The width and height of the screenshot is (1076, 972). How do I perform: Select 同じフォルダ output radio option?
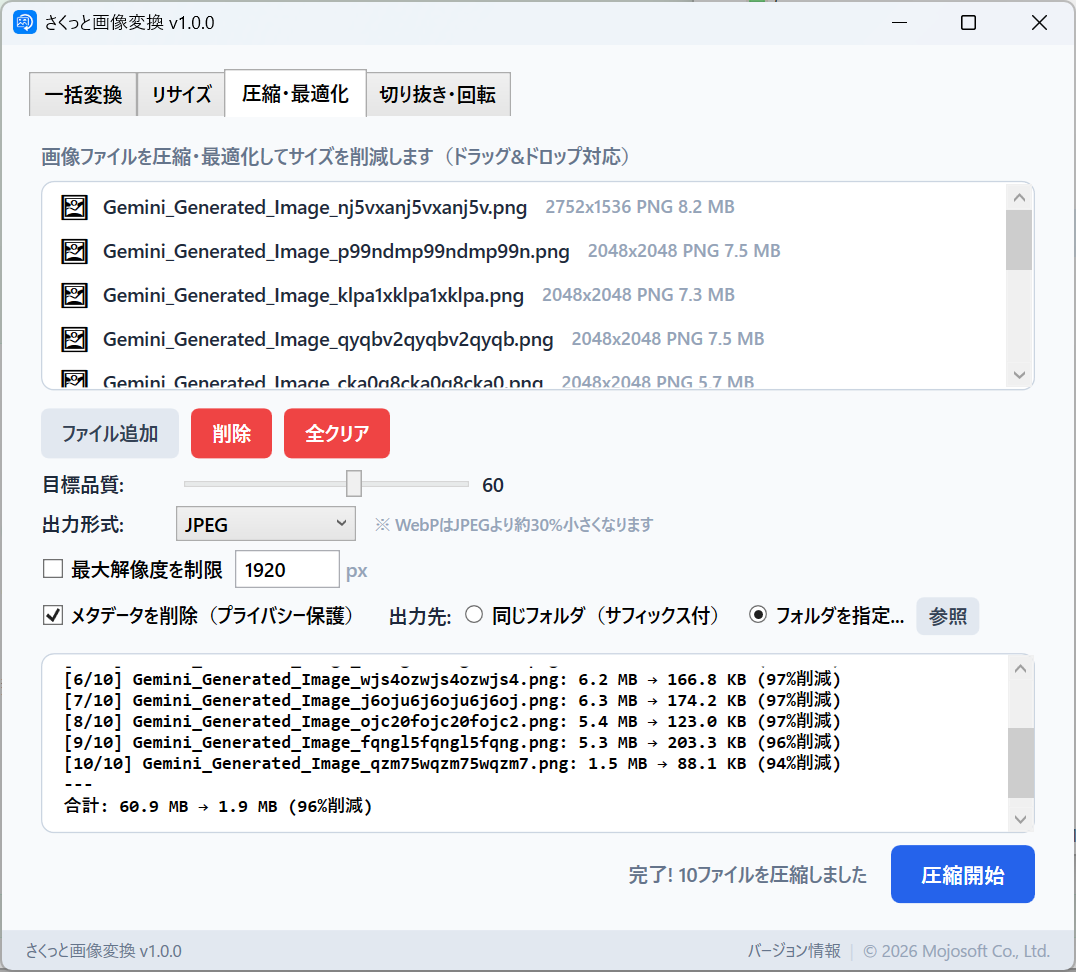[x=474, y=616]
